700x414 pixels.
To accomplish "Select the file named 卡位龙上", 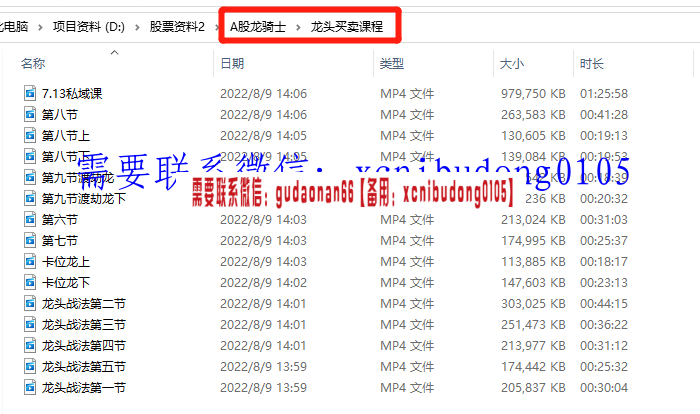I will pyautogui.click(x=66, y=261).
